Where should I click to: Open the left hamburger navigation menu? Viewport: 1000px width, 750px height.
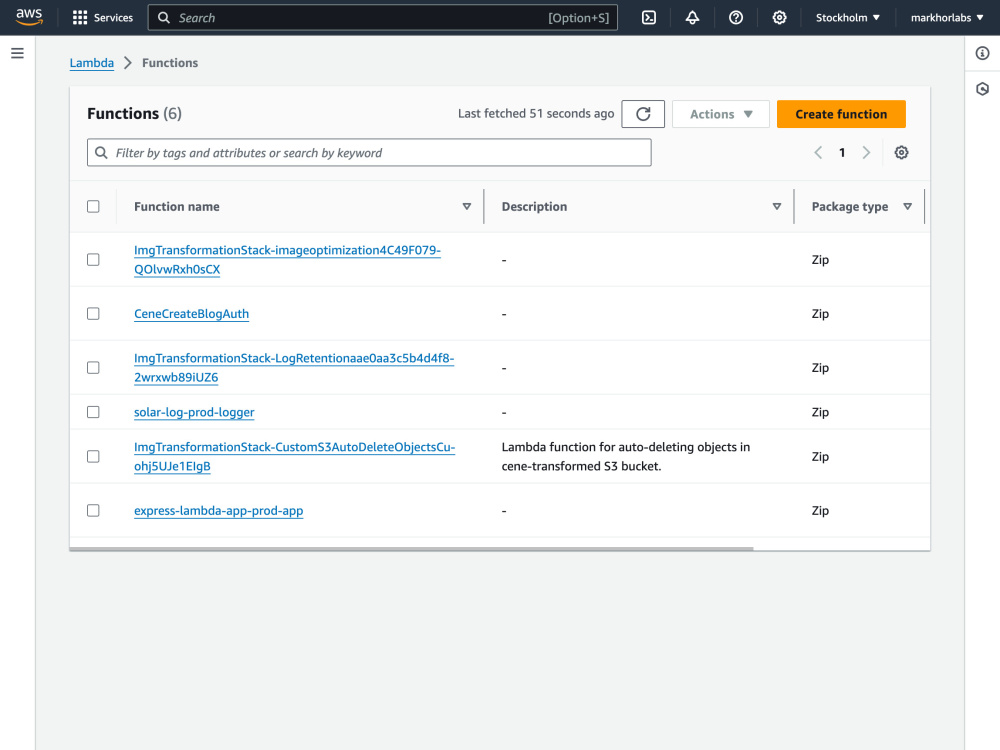pos(17,53)
